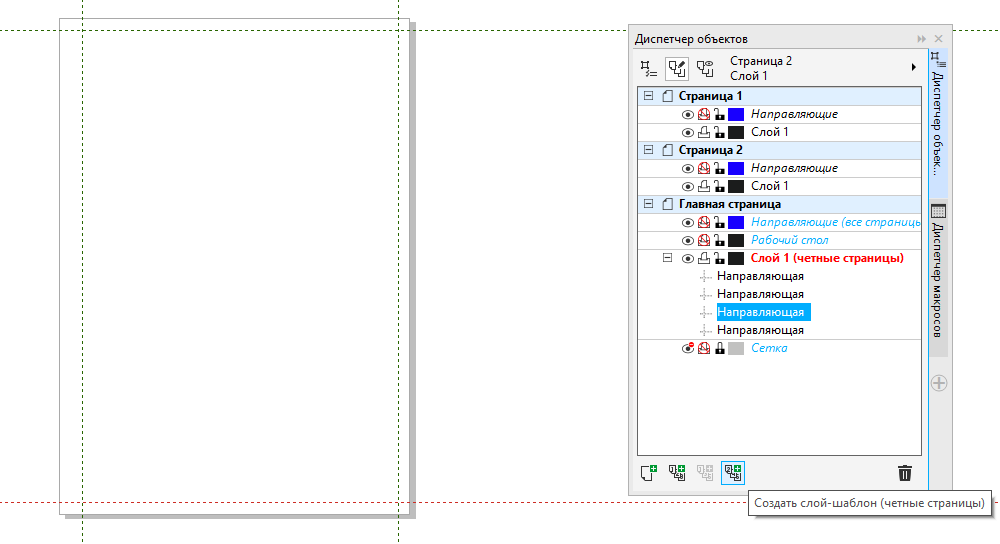Switch to the Диспетчер макросов side tab
The width and height of the screenshot is (1000, 544).
(938, 279)
